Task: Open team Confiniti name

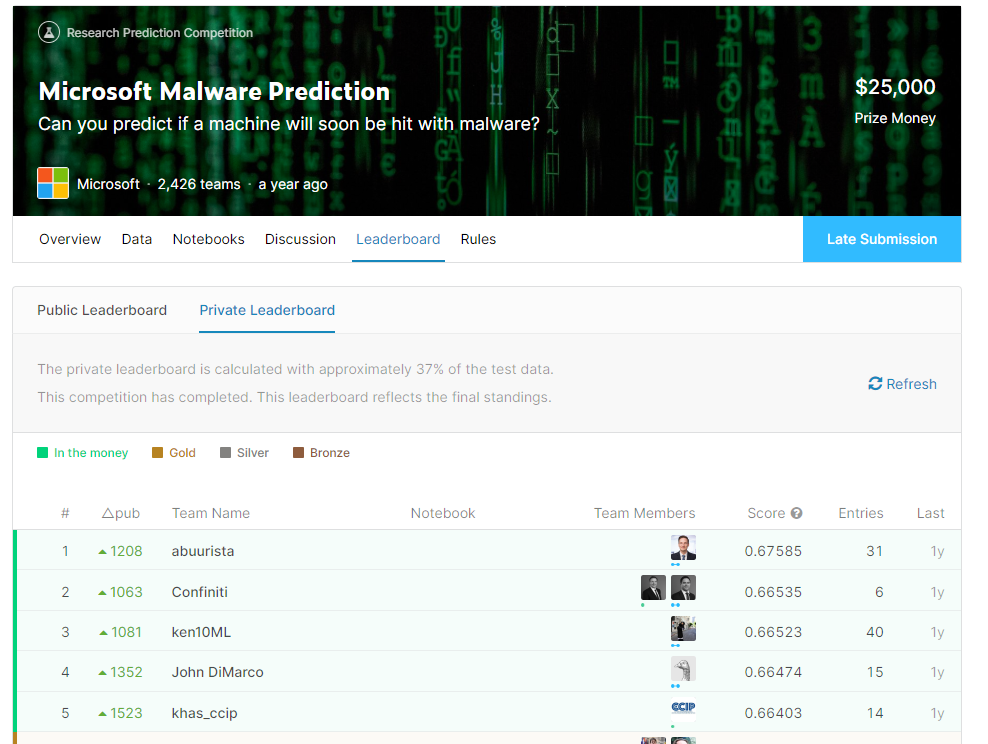Action: tap(200, 592)
